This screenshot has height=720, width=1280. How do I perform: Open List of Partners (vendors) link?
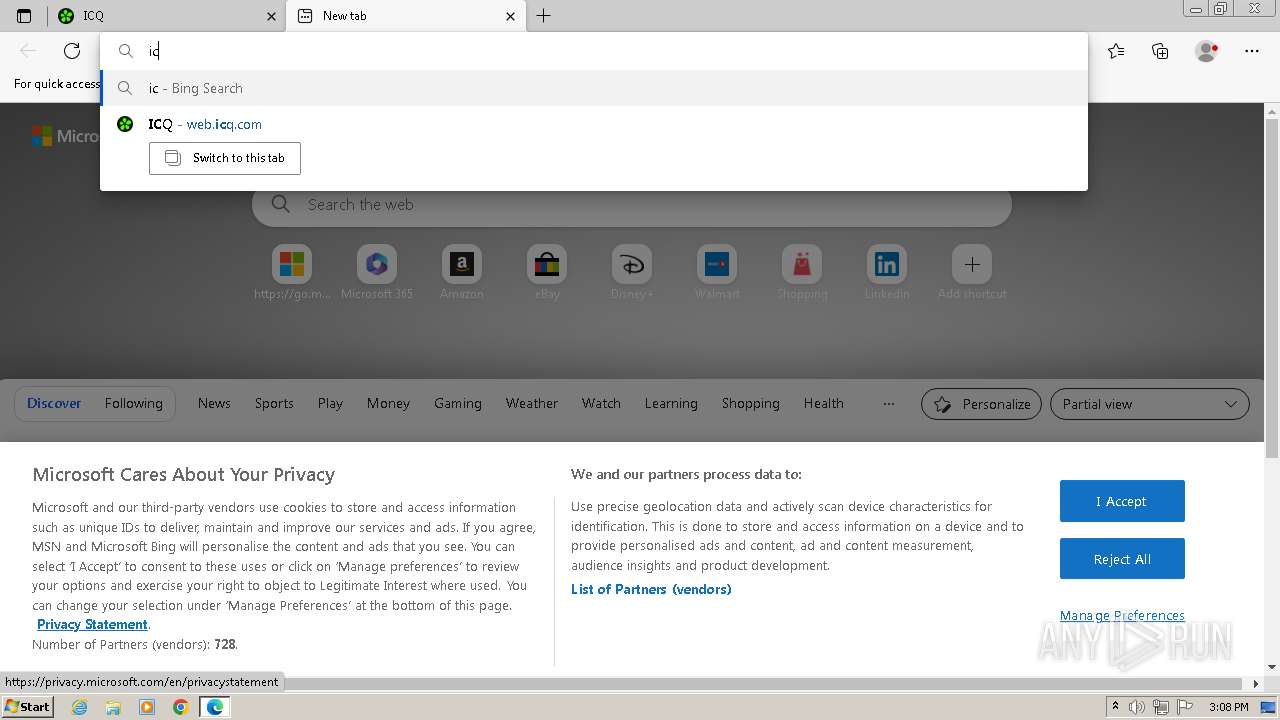pyautogui.click(x=651, y=589)
